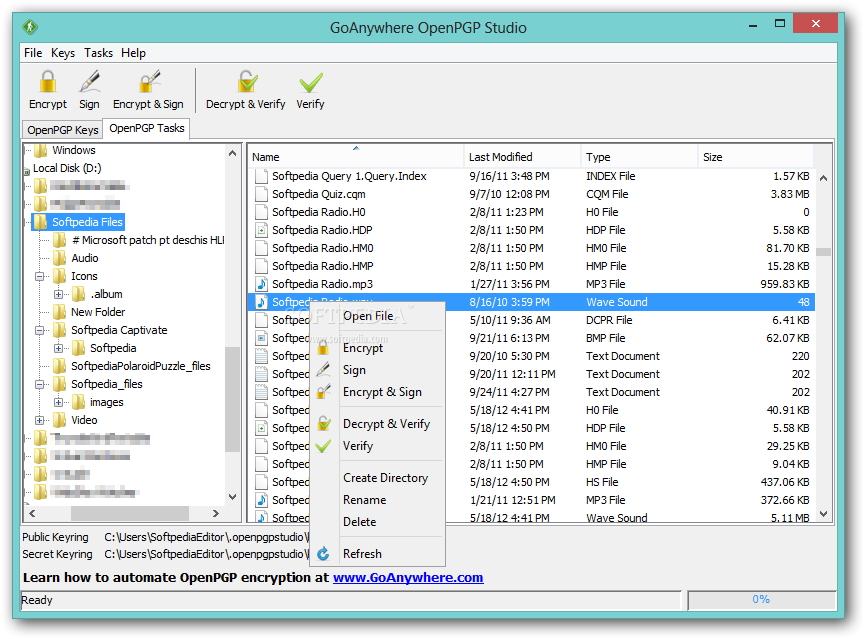Click image file icon of the BMP File row

coord(261,338)
